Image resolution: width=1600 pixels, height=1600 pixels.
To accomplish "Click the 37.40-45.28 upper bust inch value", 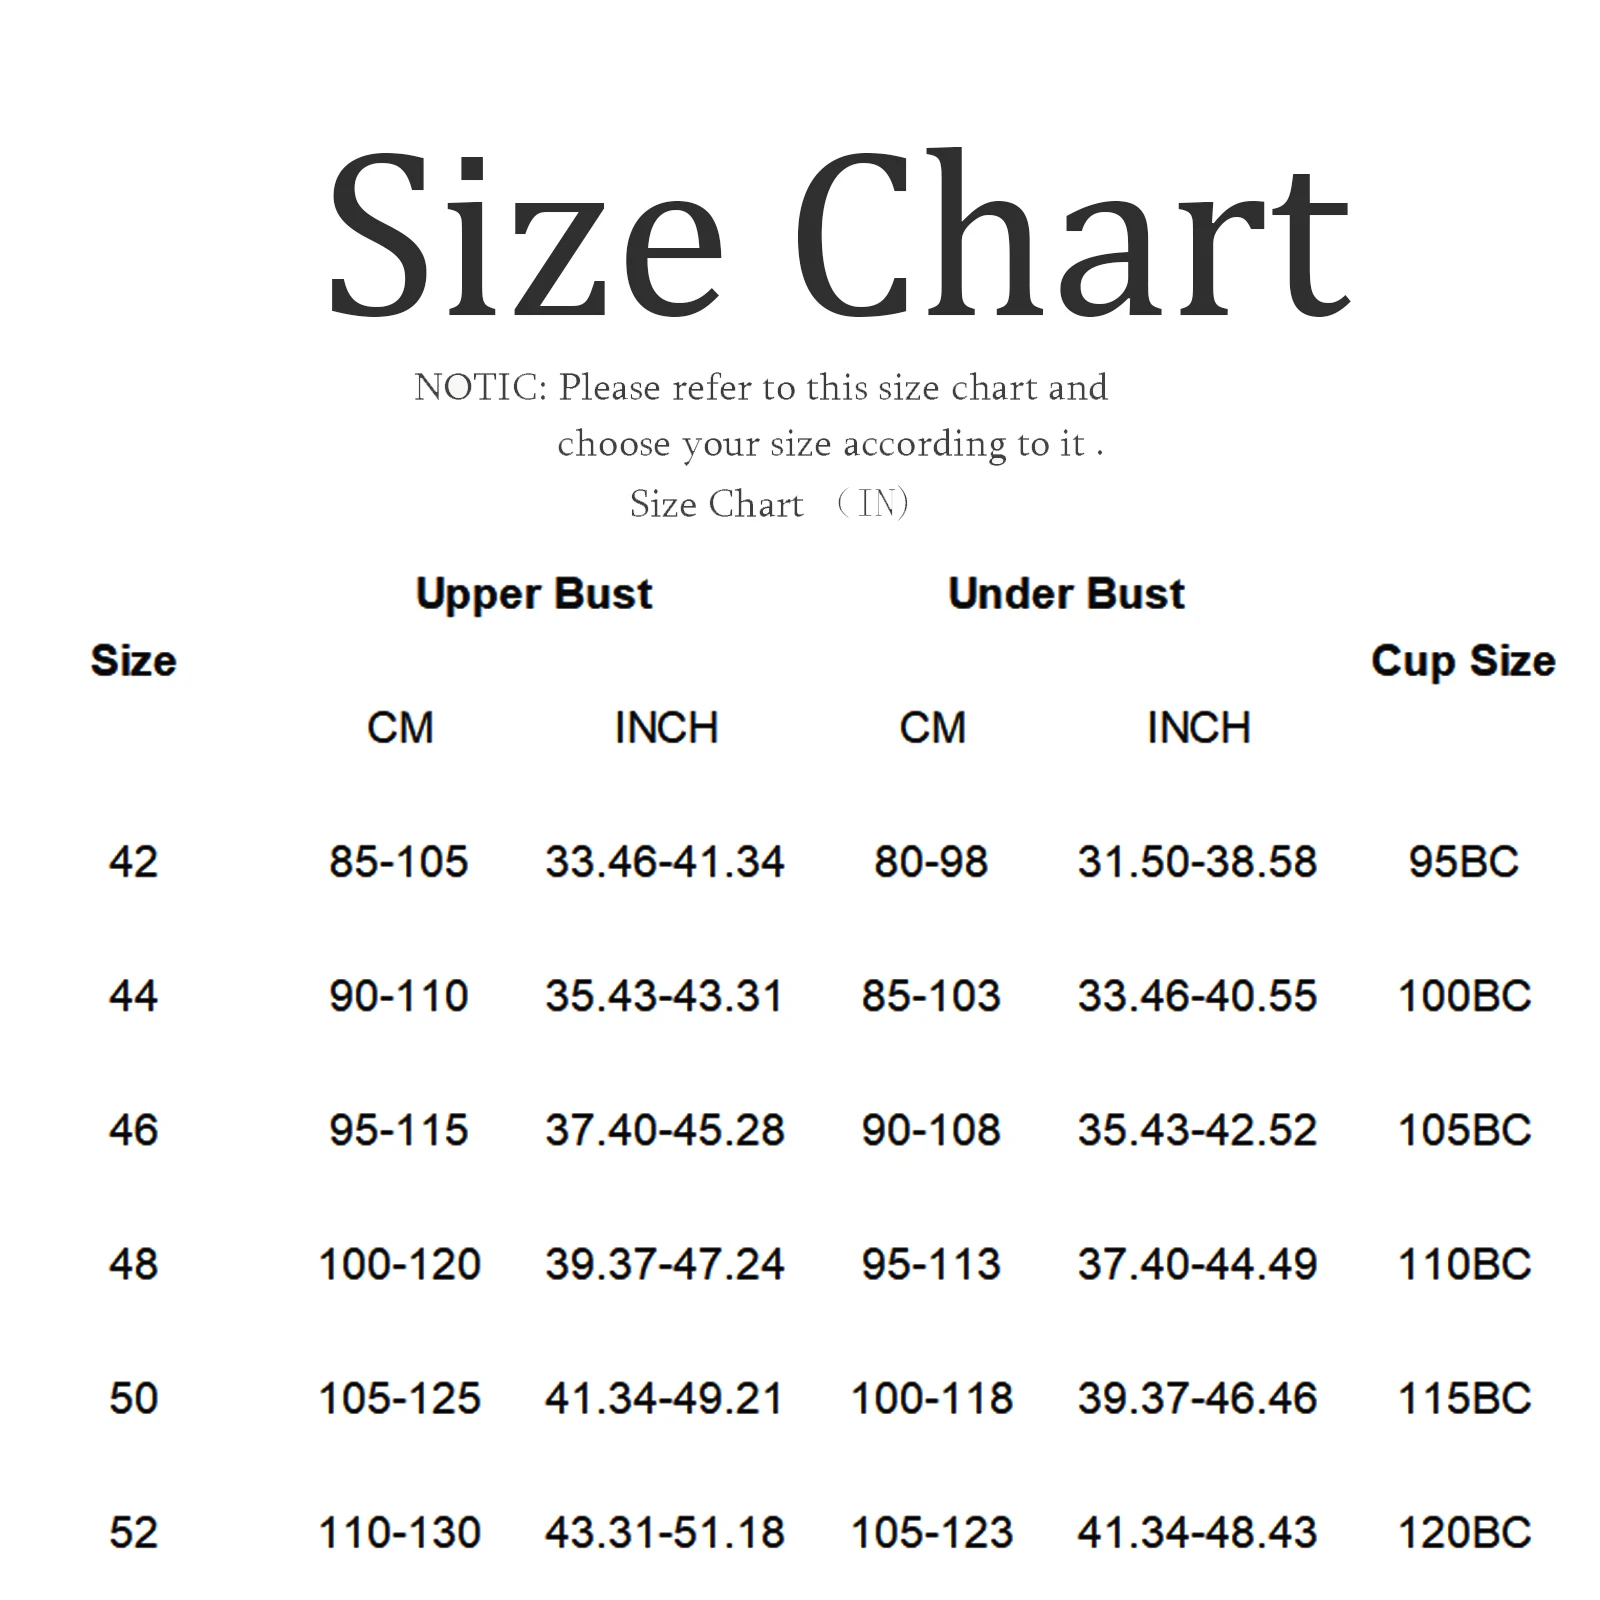I will [x=664, y=1130].
